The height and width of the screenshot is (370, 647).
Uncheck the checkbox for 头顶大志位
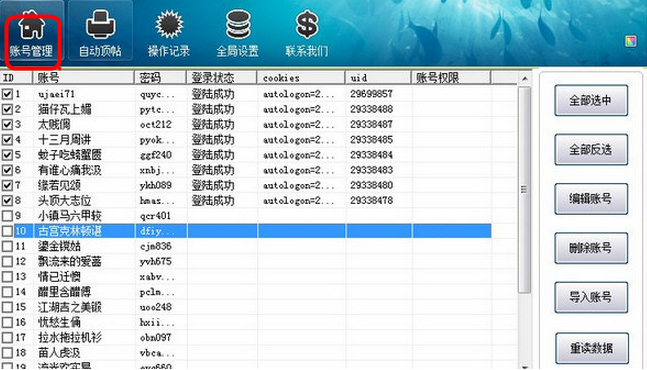pyautogui.click(x=7, y=200)
